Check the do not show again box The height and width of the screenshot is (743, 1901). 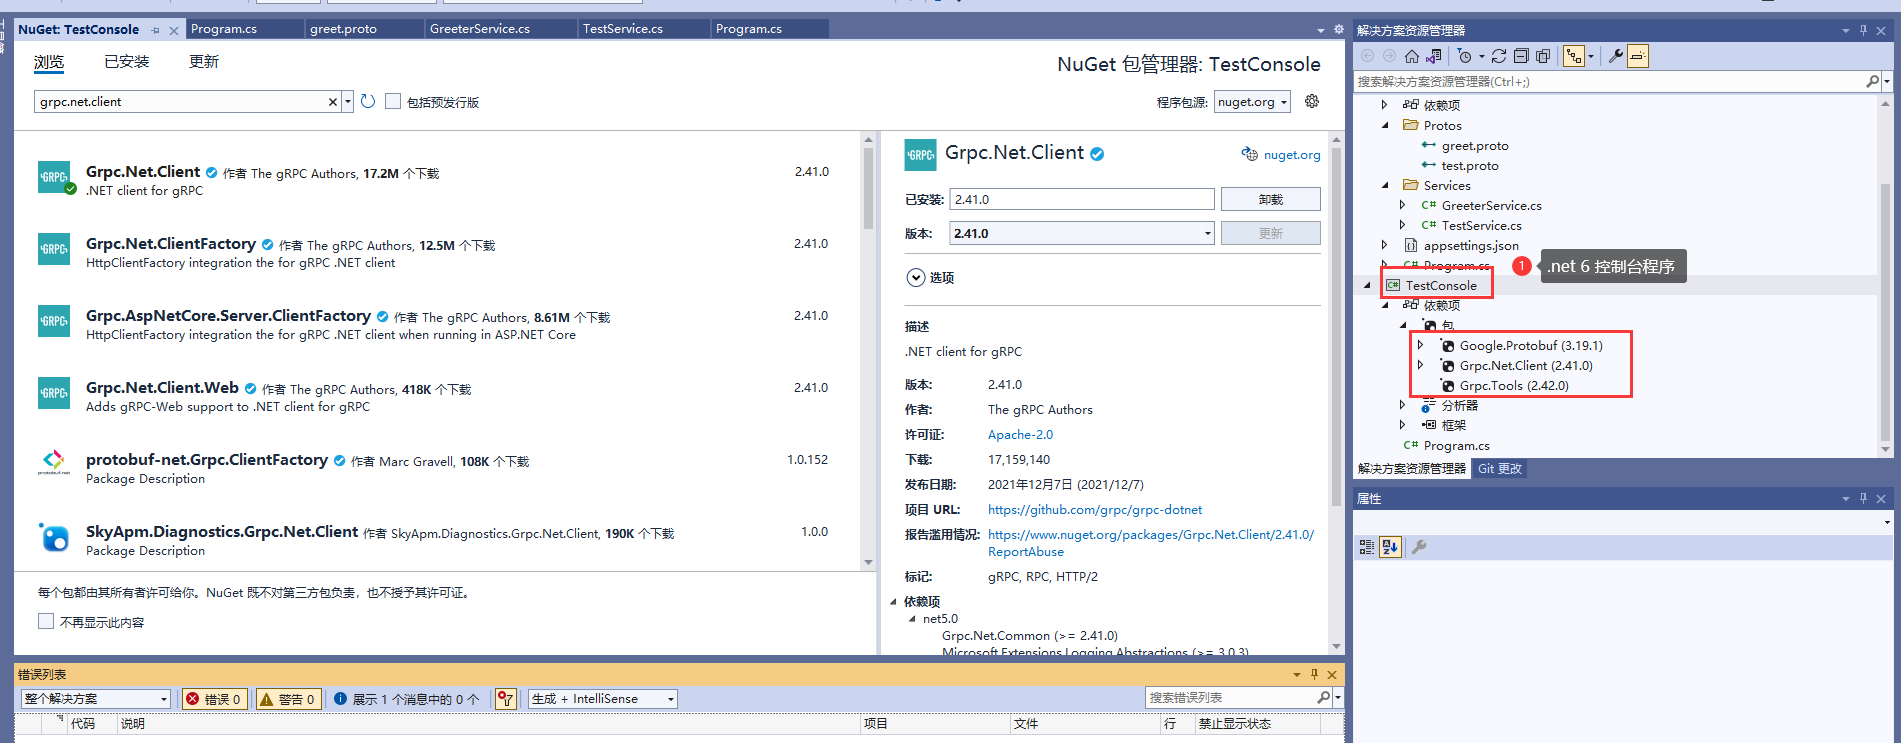(x=46, y=621)
